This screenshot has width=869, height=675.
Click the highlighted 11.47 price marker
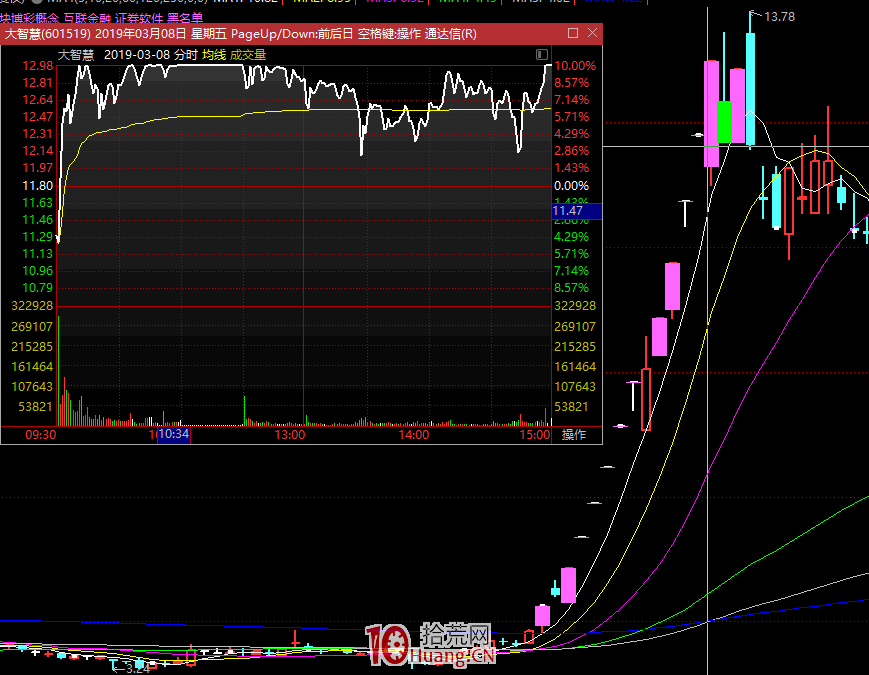click(x=577, y=211)
